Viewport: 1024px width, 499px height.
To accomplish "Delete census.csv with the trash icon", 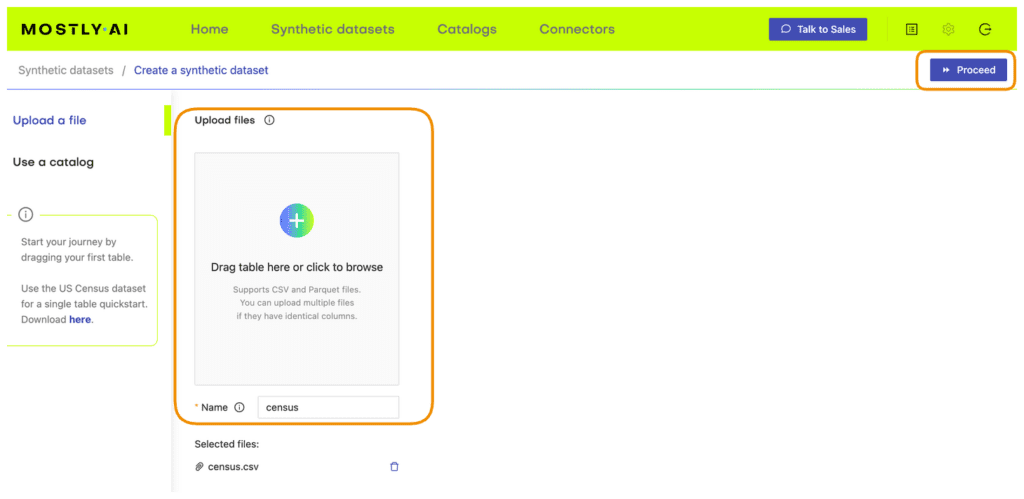I will tap(394, 467).
